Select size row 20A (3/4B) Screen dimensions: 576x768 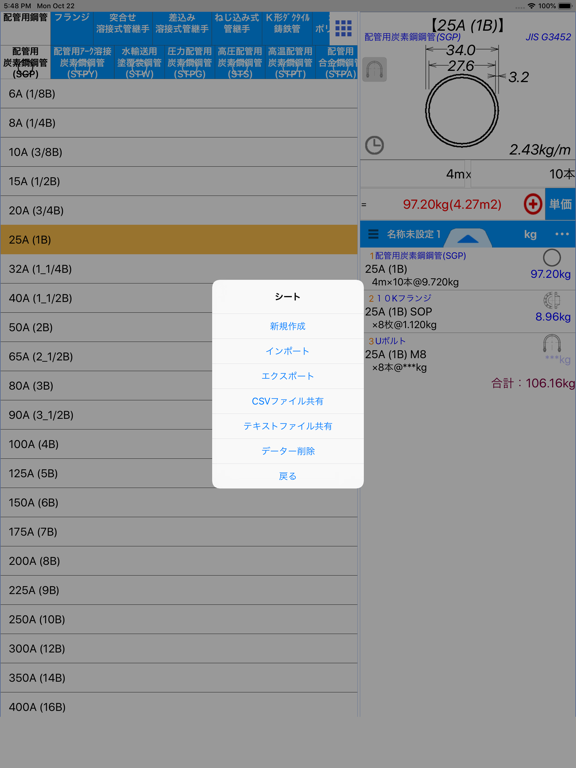179,211
